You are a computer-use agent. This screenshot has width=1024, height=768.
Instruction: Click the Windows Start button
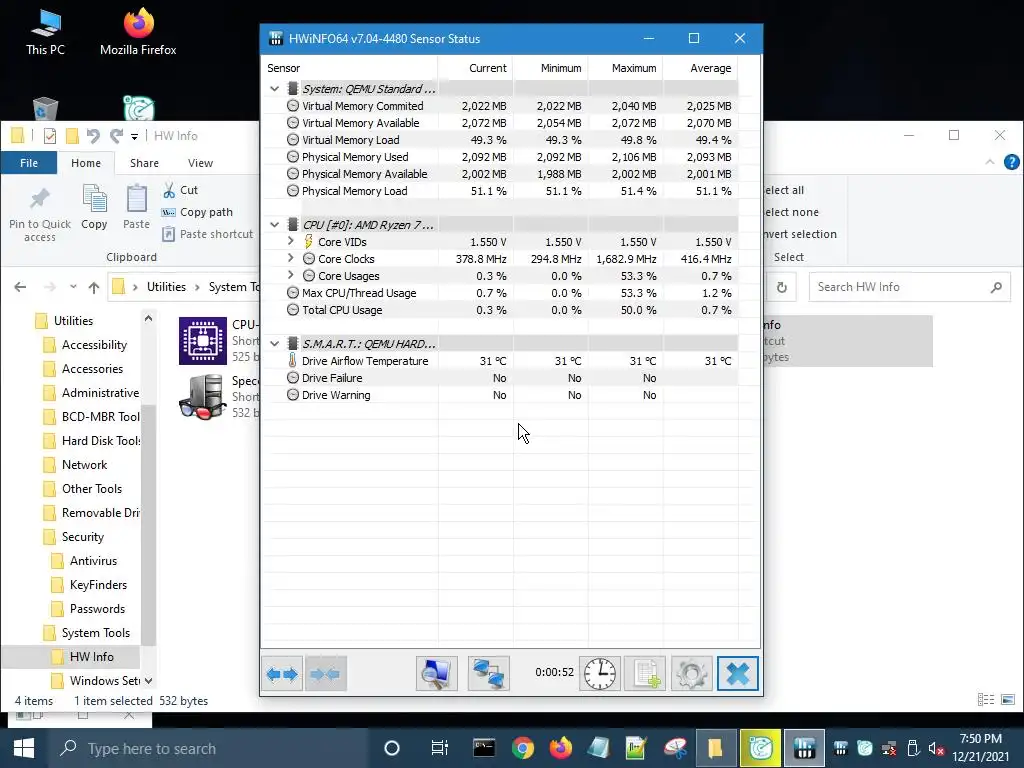coord(24,748)
